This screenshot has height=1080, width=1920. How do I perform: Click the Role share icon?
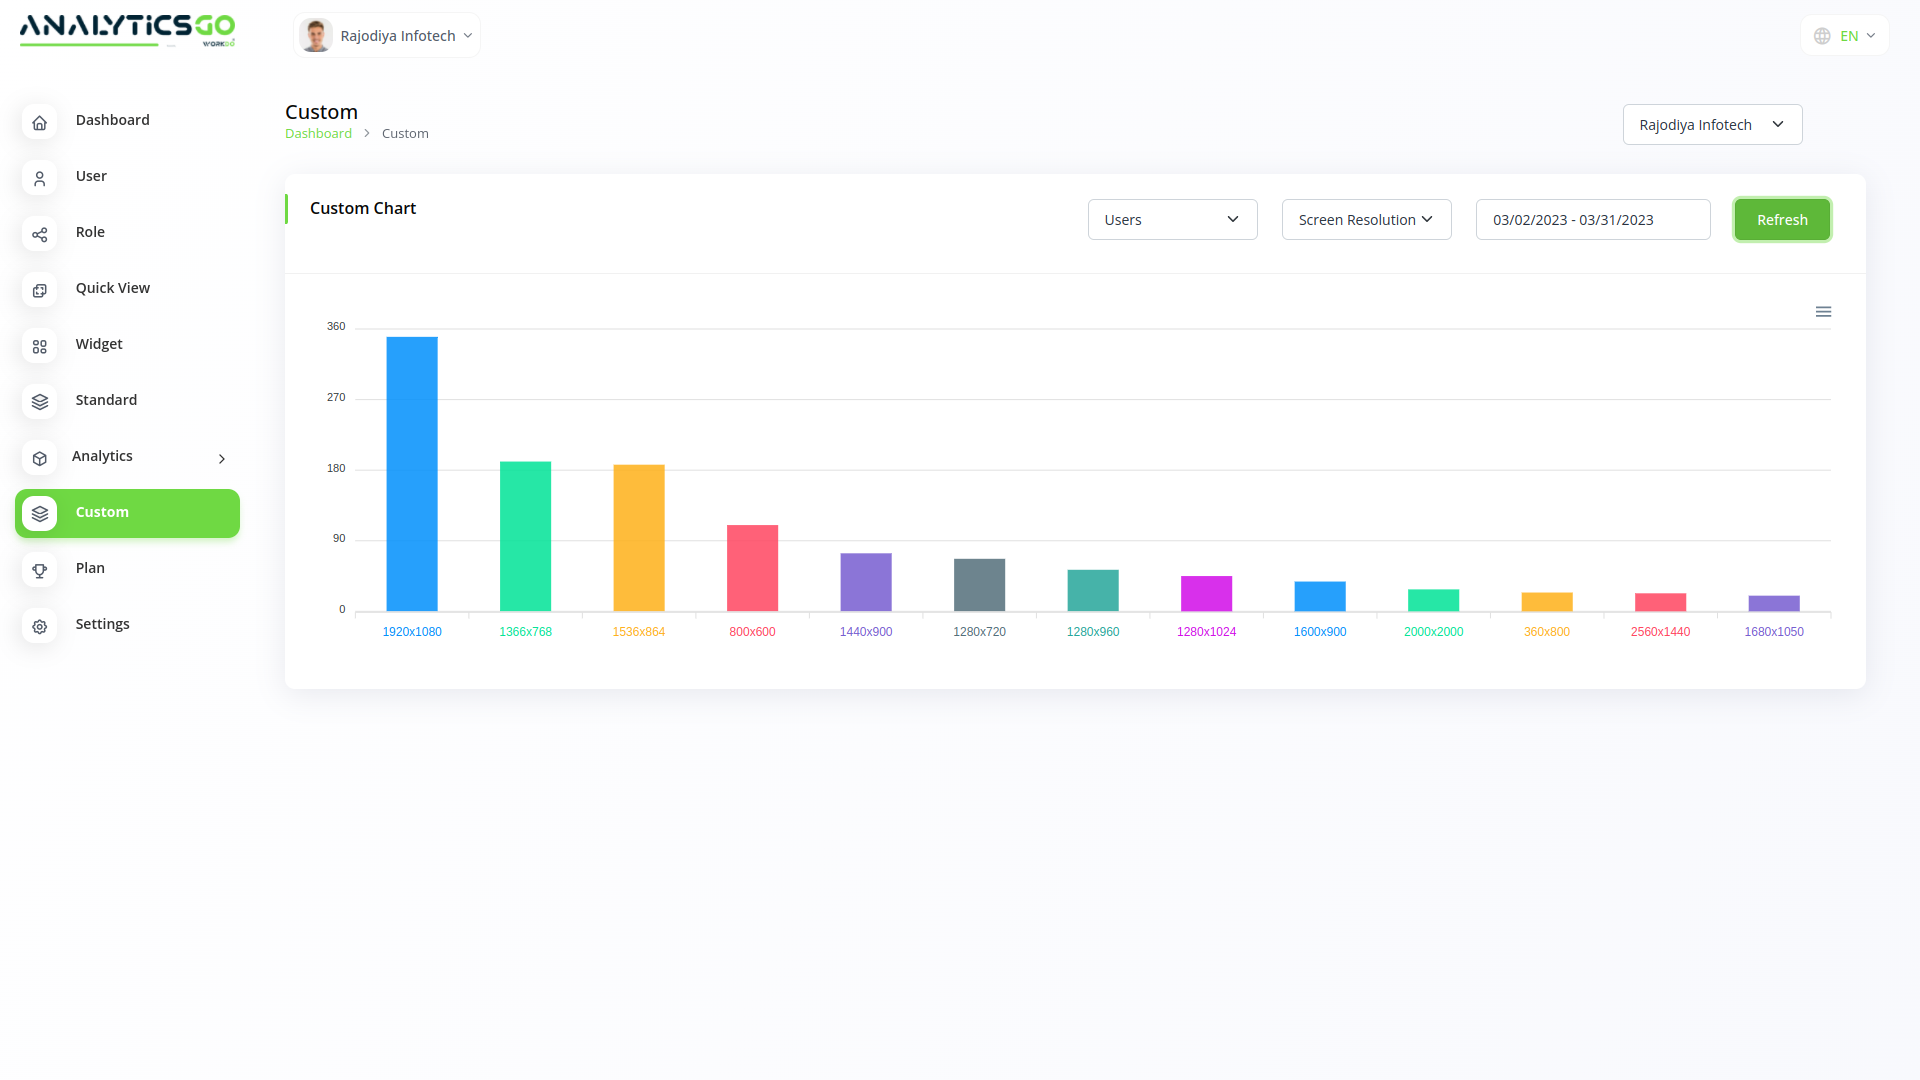(39, 234)
